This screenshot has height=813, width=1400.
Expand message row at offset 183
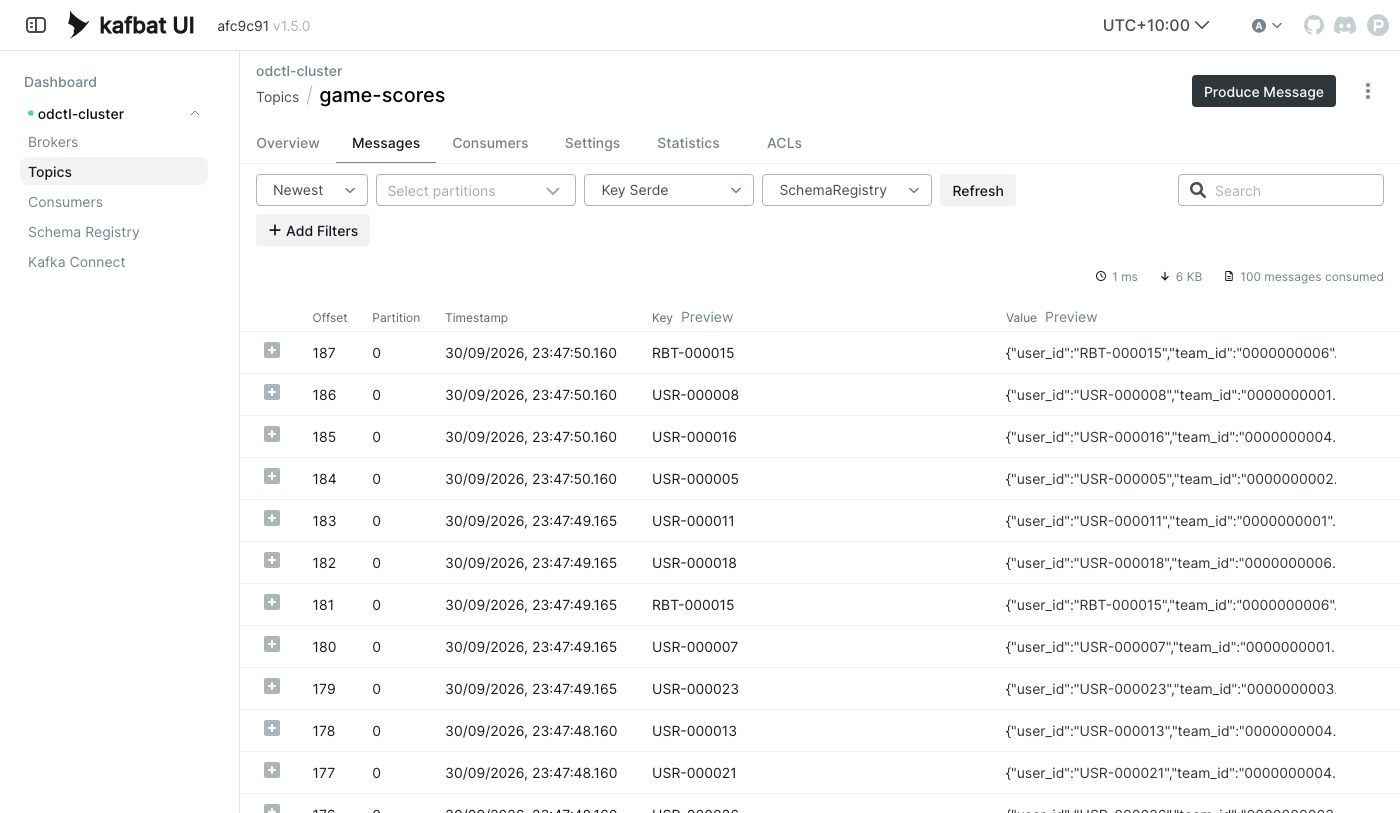272,518
